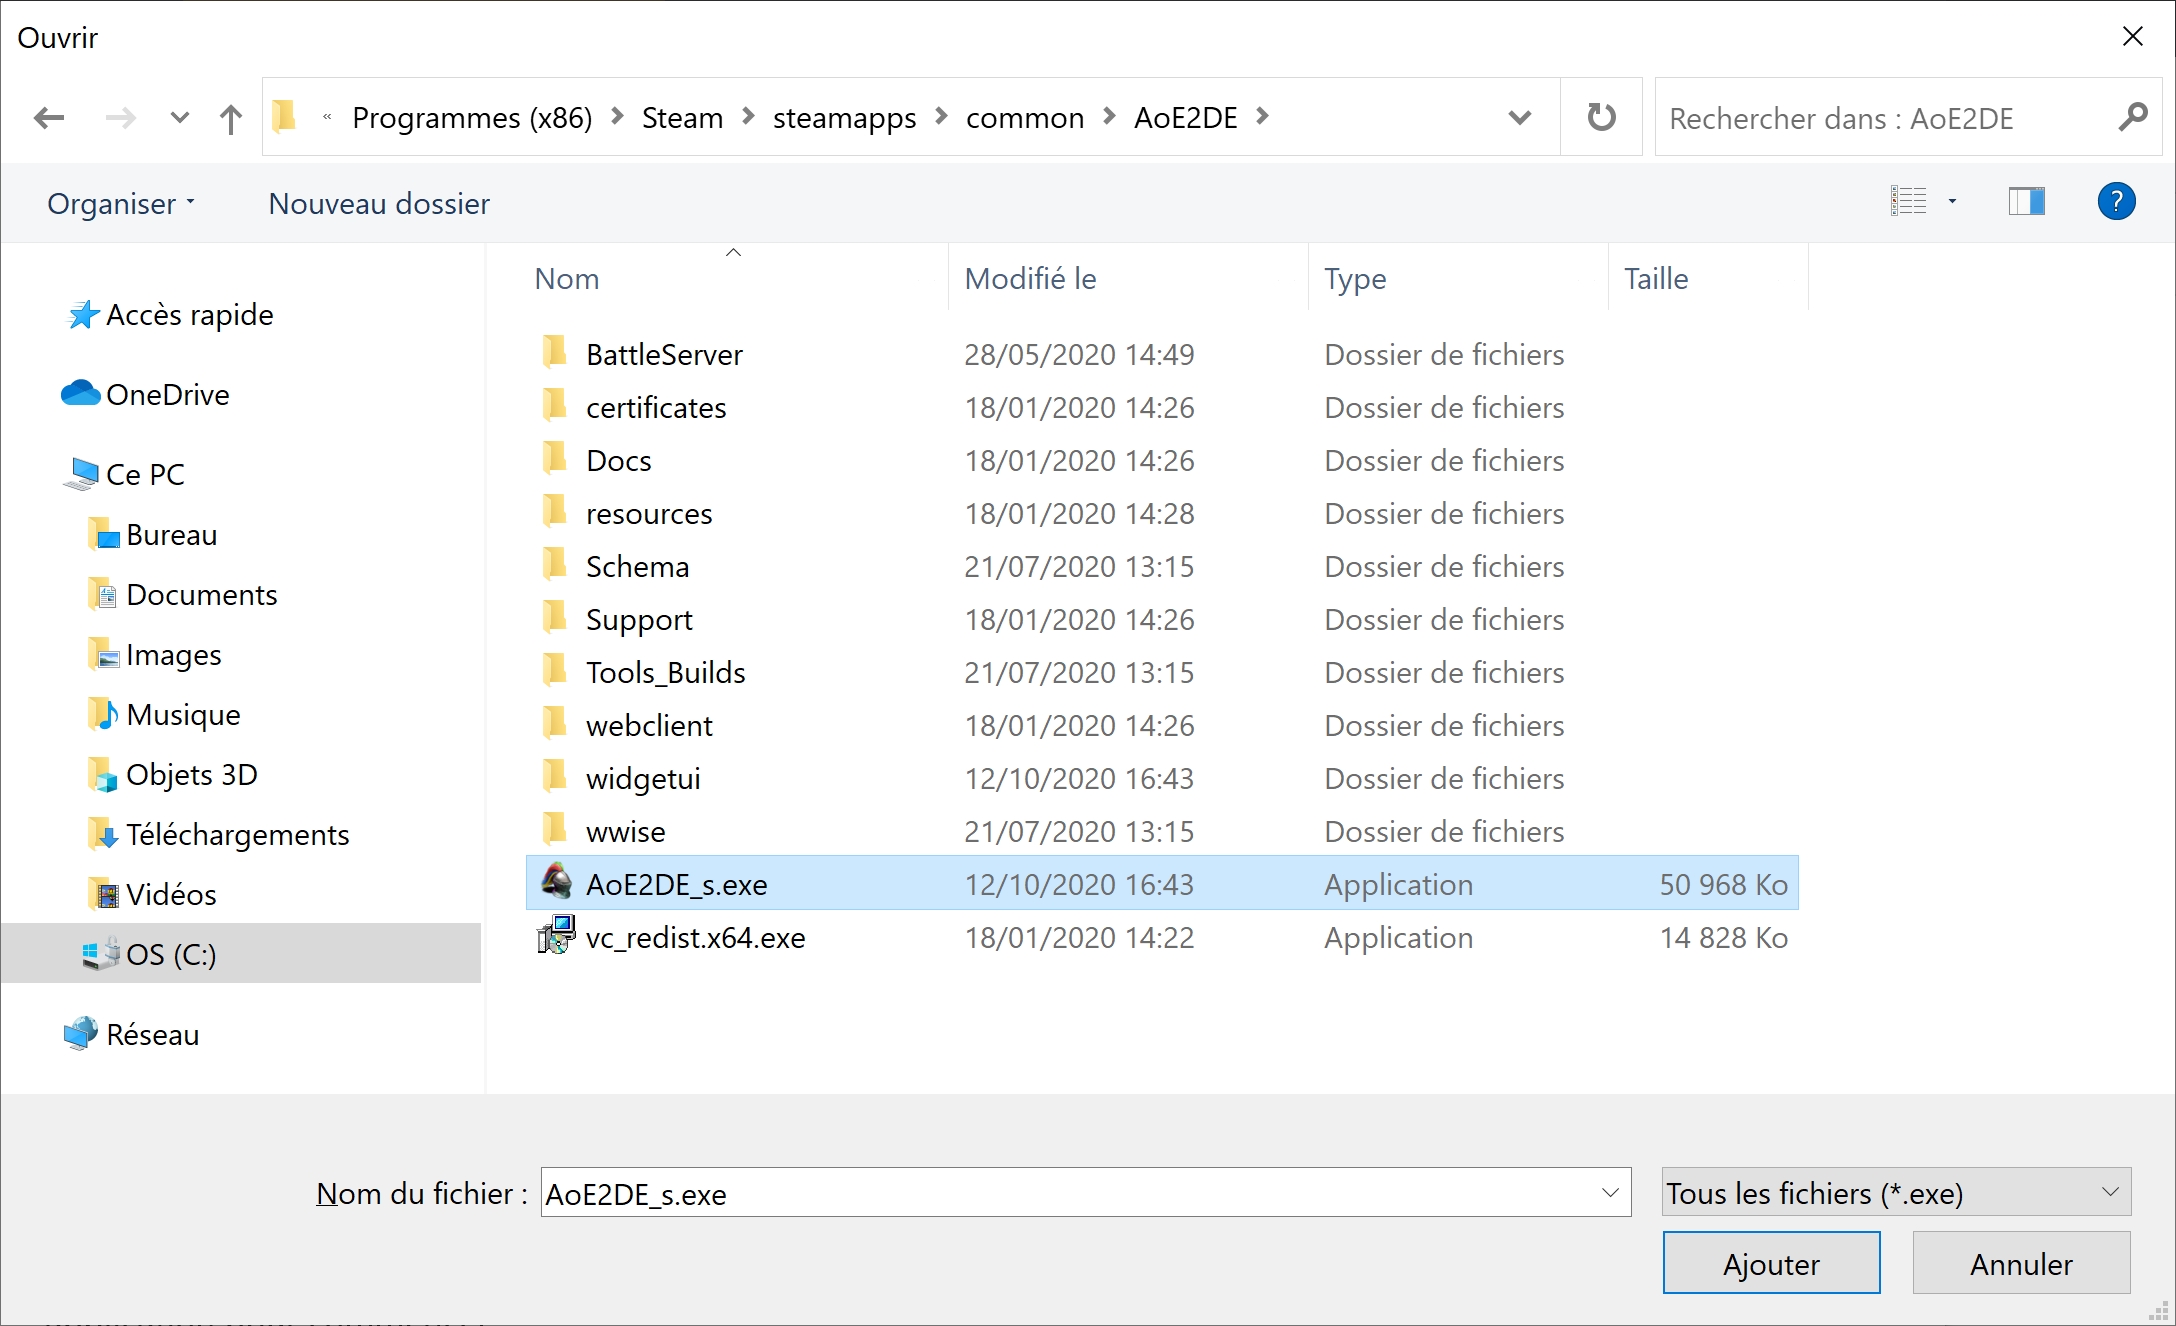Image resolution: width=2176 pixels, height=1326 pixels.
Task: Select the Support folder icon
Action: pos(555,617)
